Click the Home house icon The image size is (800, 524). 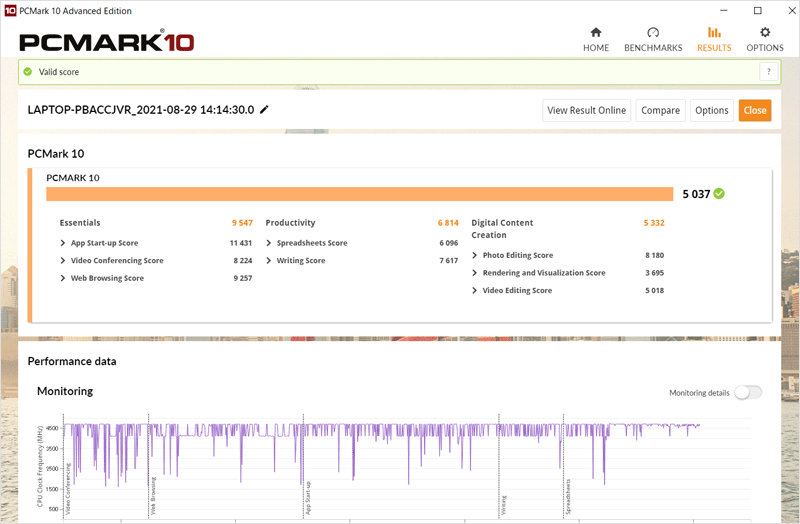(596, 33)
